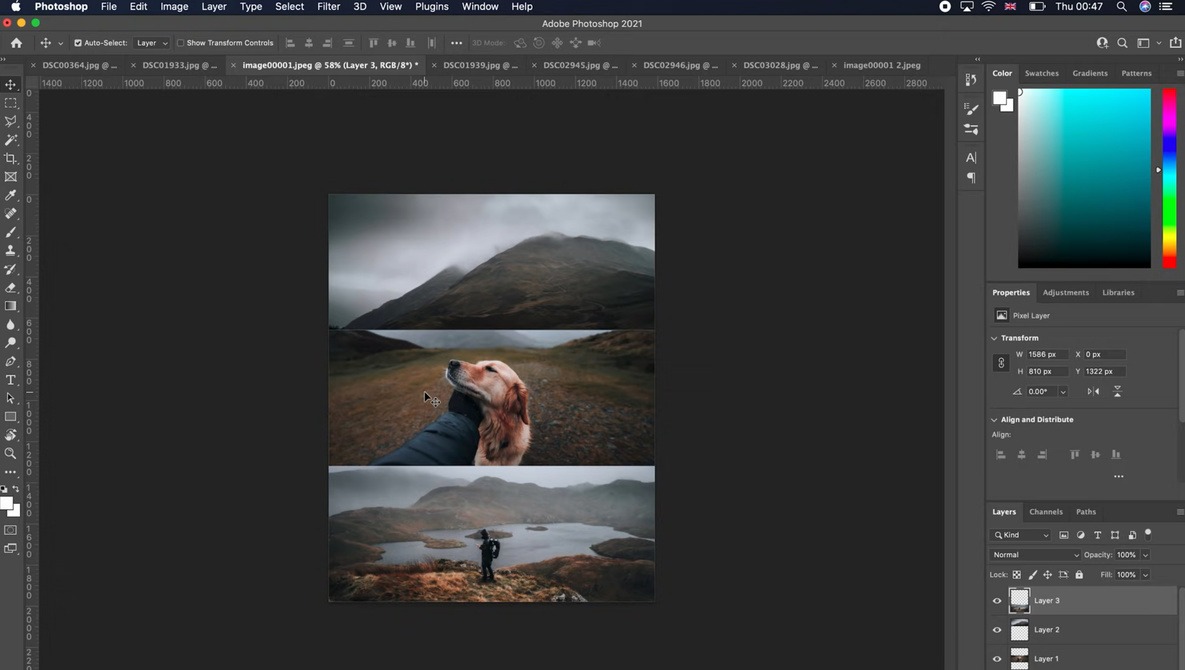Collapse the Align and Distribute section
Screen dimensions: 1185x670
click(x=994, y=420)
